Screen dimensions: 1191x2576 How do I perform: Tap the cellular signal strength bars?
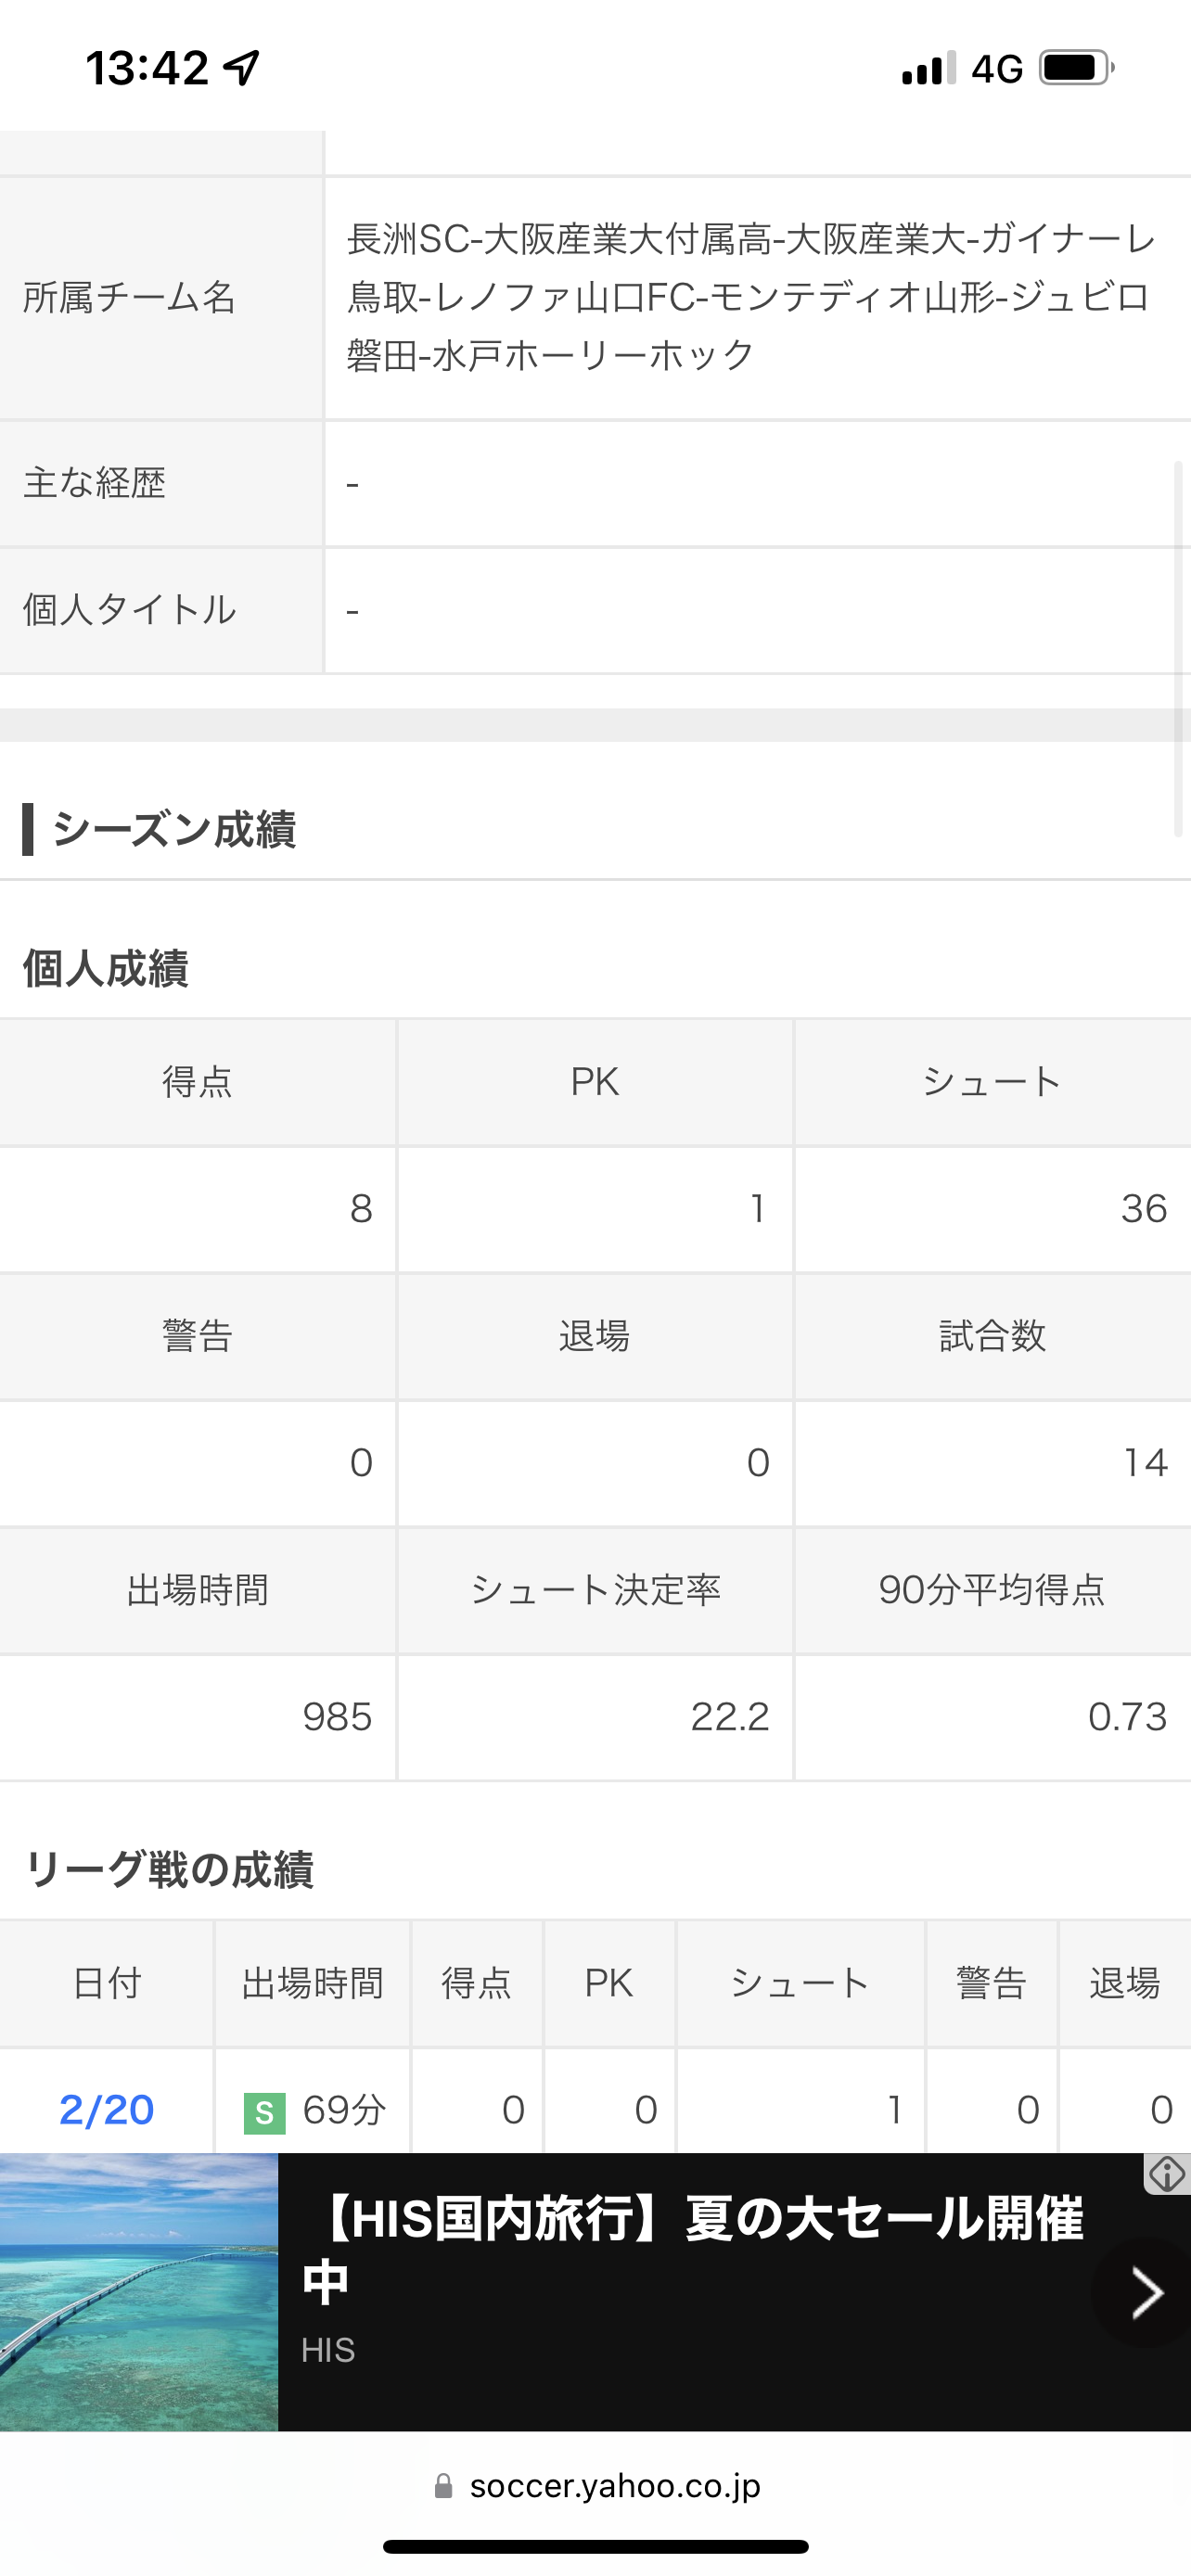[928, 68]
